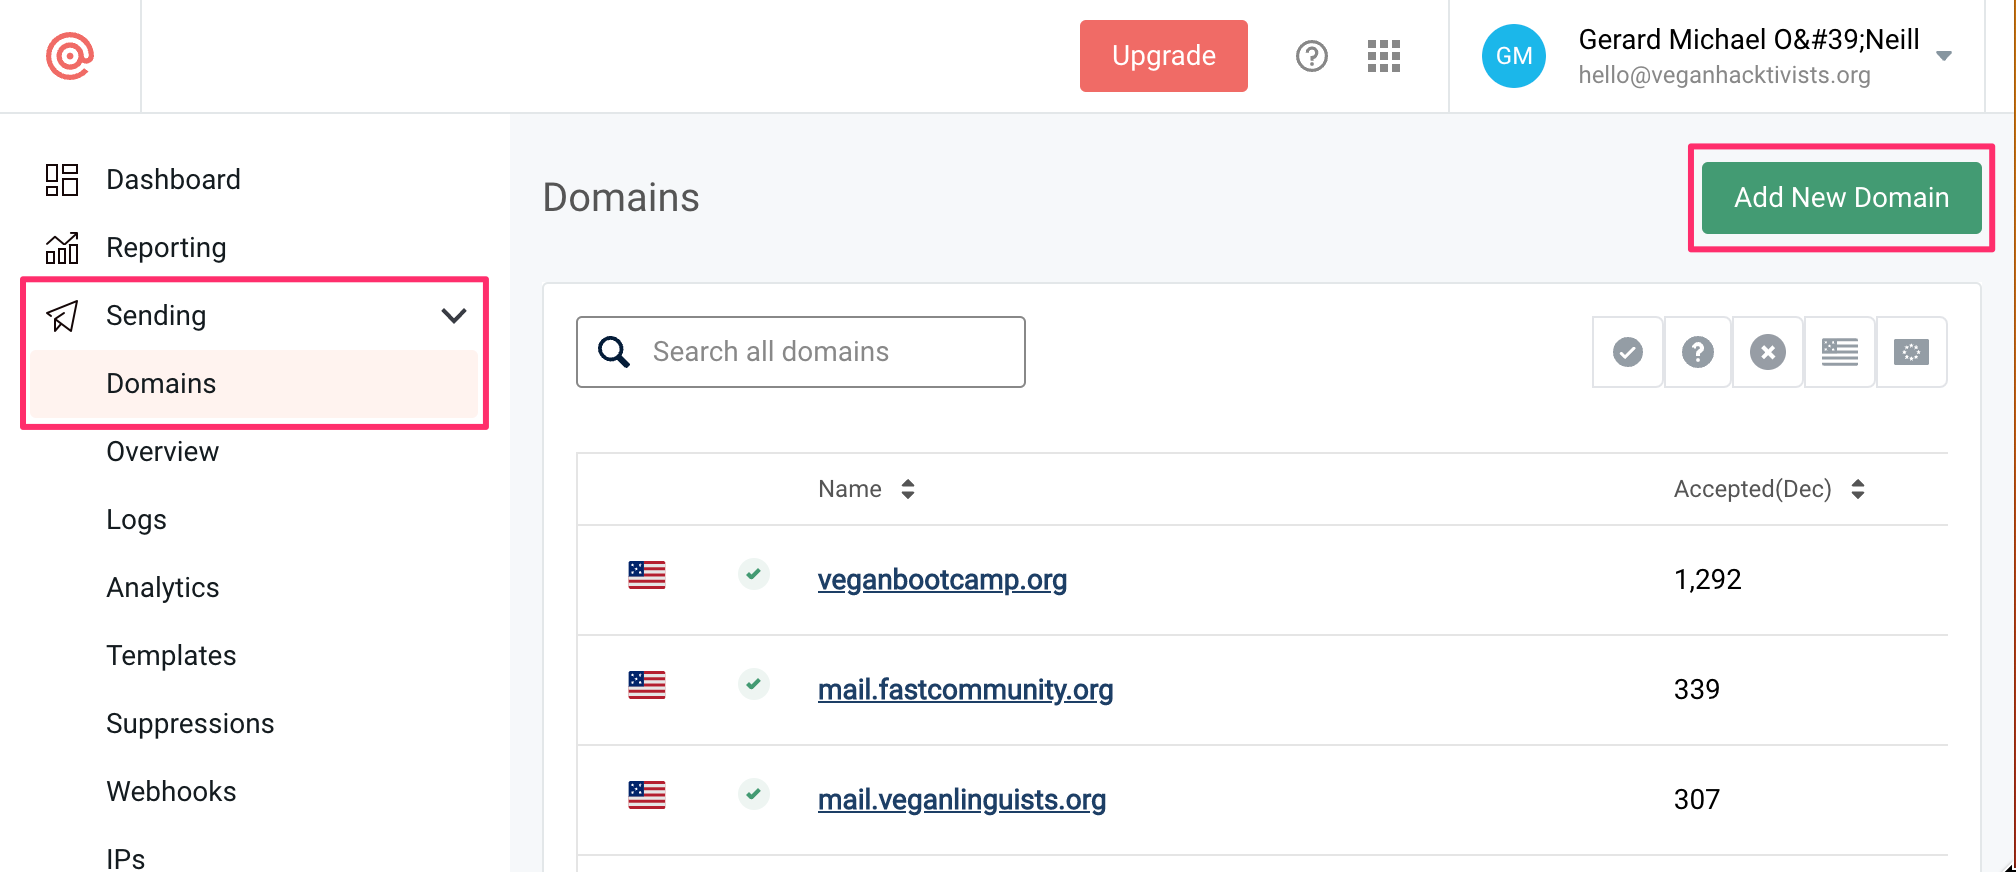The height and width of the screenshot is (872, 2016).
Task: Click the Reporting sidebar icon
Action: click(x=61, y=247)
